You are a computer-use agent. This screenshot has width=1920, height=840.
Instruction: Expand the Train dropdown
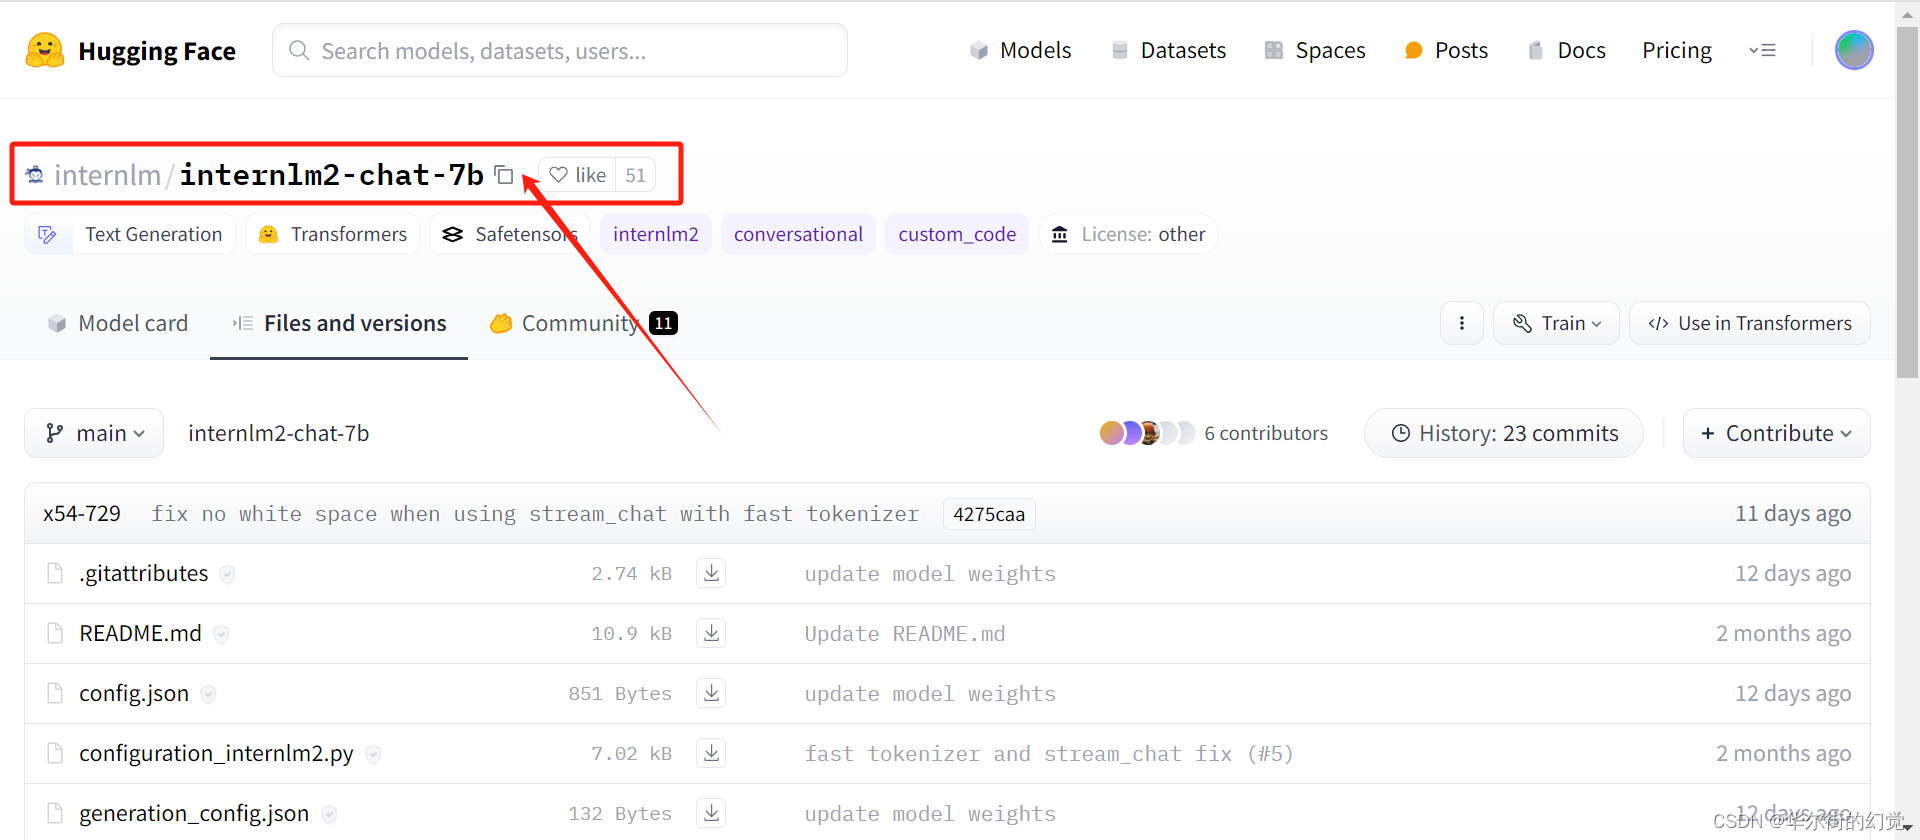[x=1556, y=323]
